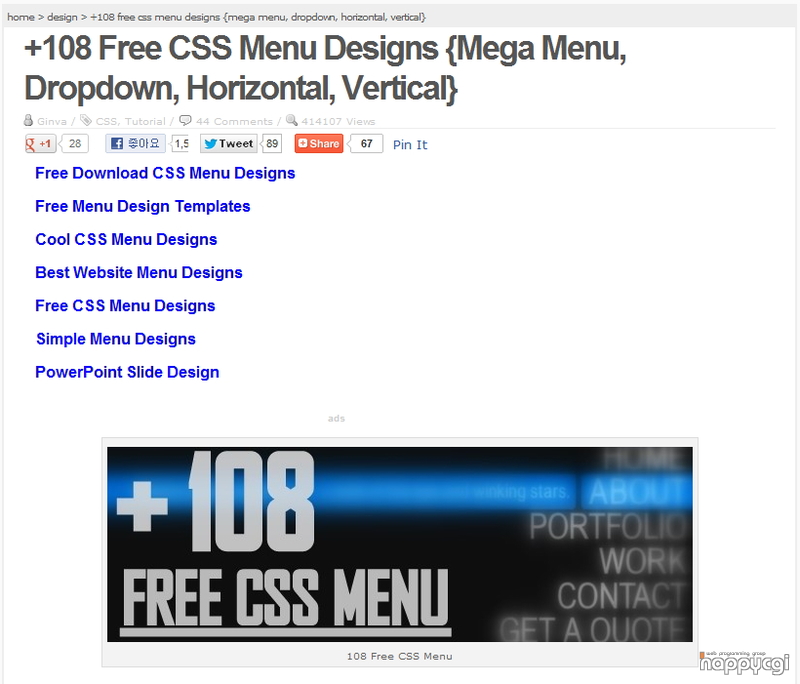Screen dimensions: 800x684
Task: Open the 44 Comments link
Action: (x=234, y=121)
